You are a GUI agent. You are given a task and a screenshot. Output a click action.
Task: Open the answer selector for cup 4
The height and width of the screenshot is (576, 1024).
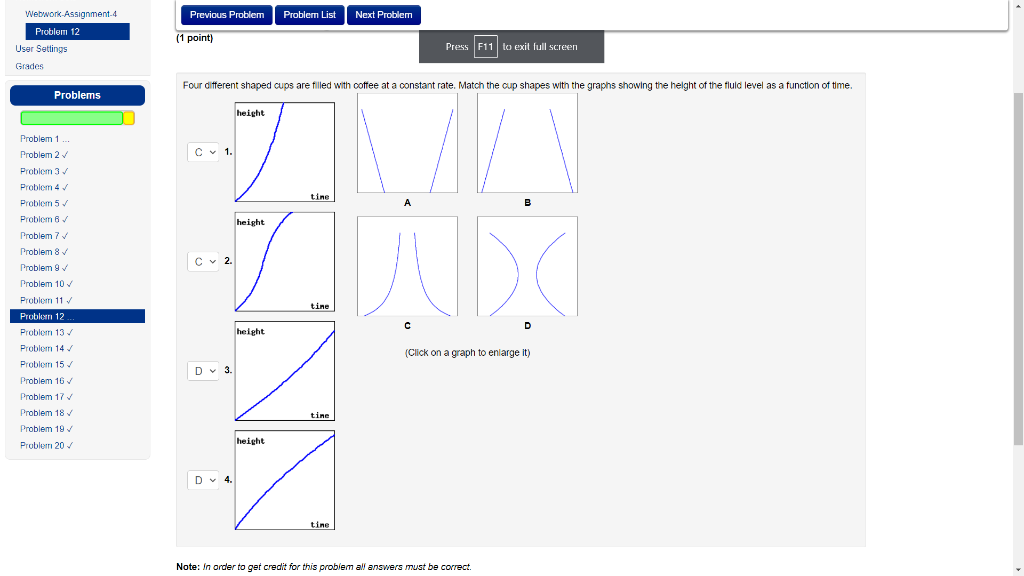(203, 480)
